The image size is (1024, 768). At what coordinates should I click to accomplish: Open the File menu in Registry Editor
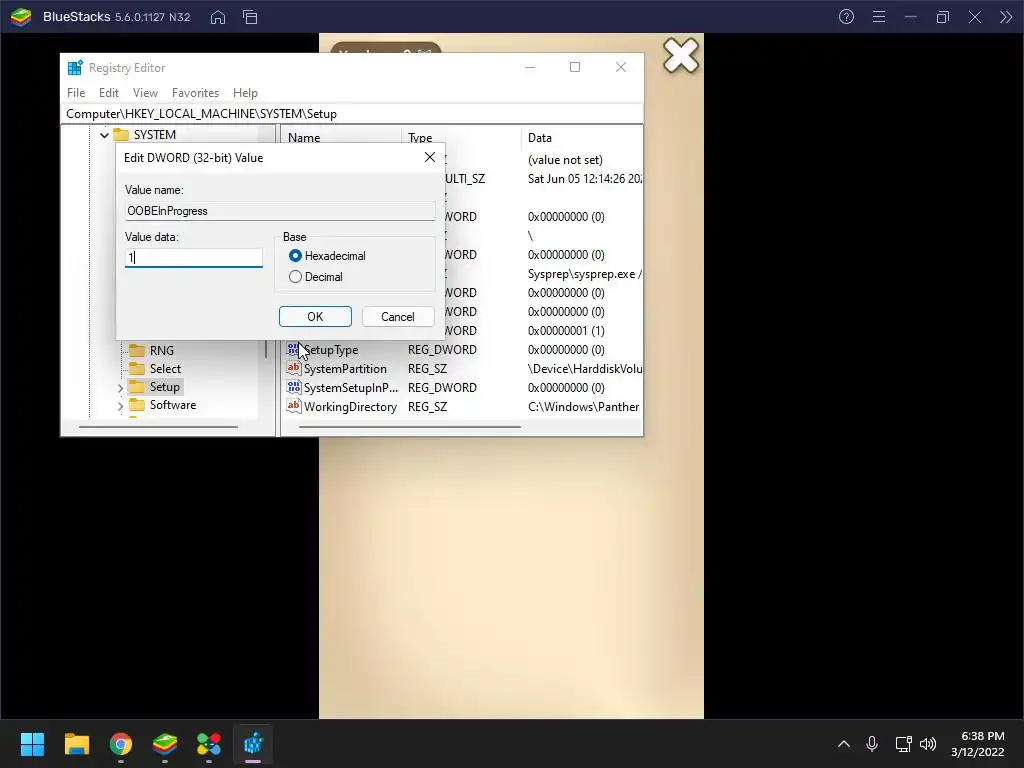point(76,93)
